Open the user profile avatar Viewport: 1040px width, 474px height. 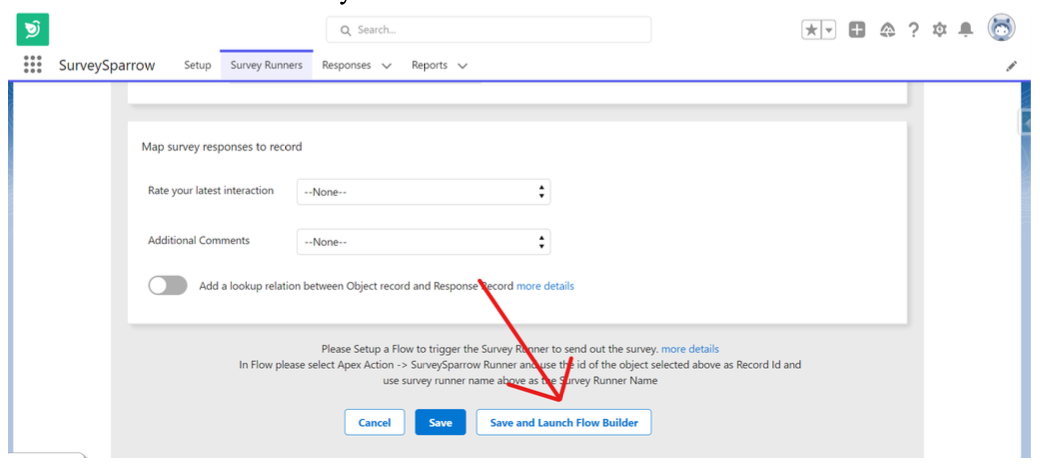[x=1001, y=29]
